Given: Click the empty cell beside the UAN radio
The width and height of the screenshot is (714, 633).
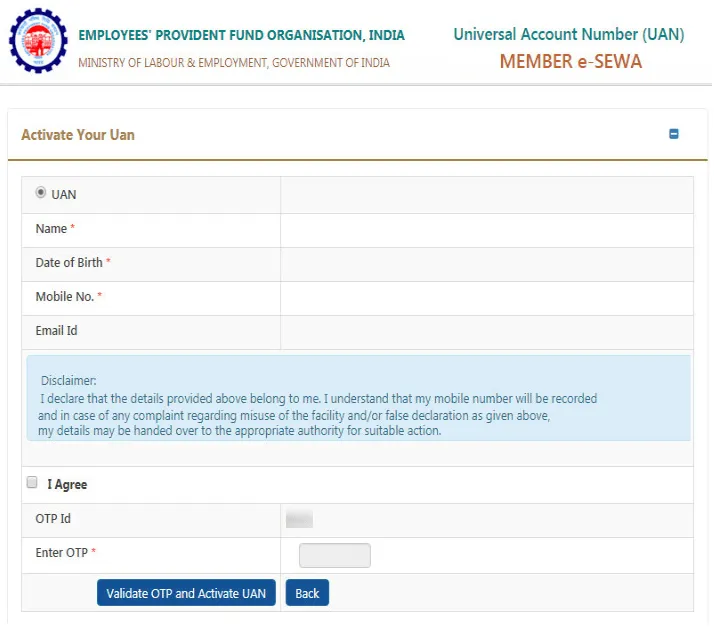Looking at the screenshot, I should pos(486,195).
